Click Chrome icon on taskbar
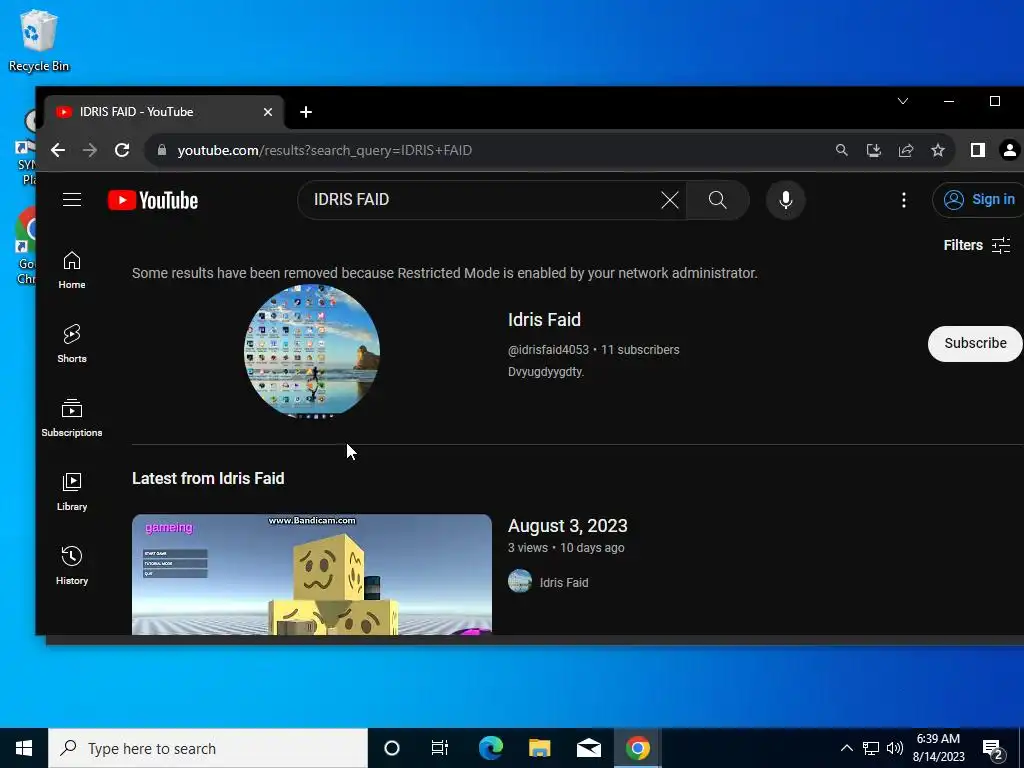1024x768 pixels. (x=637, y=748)
